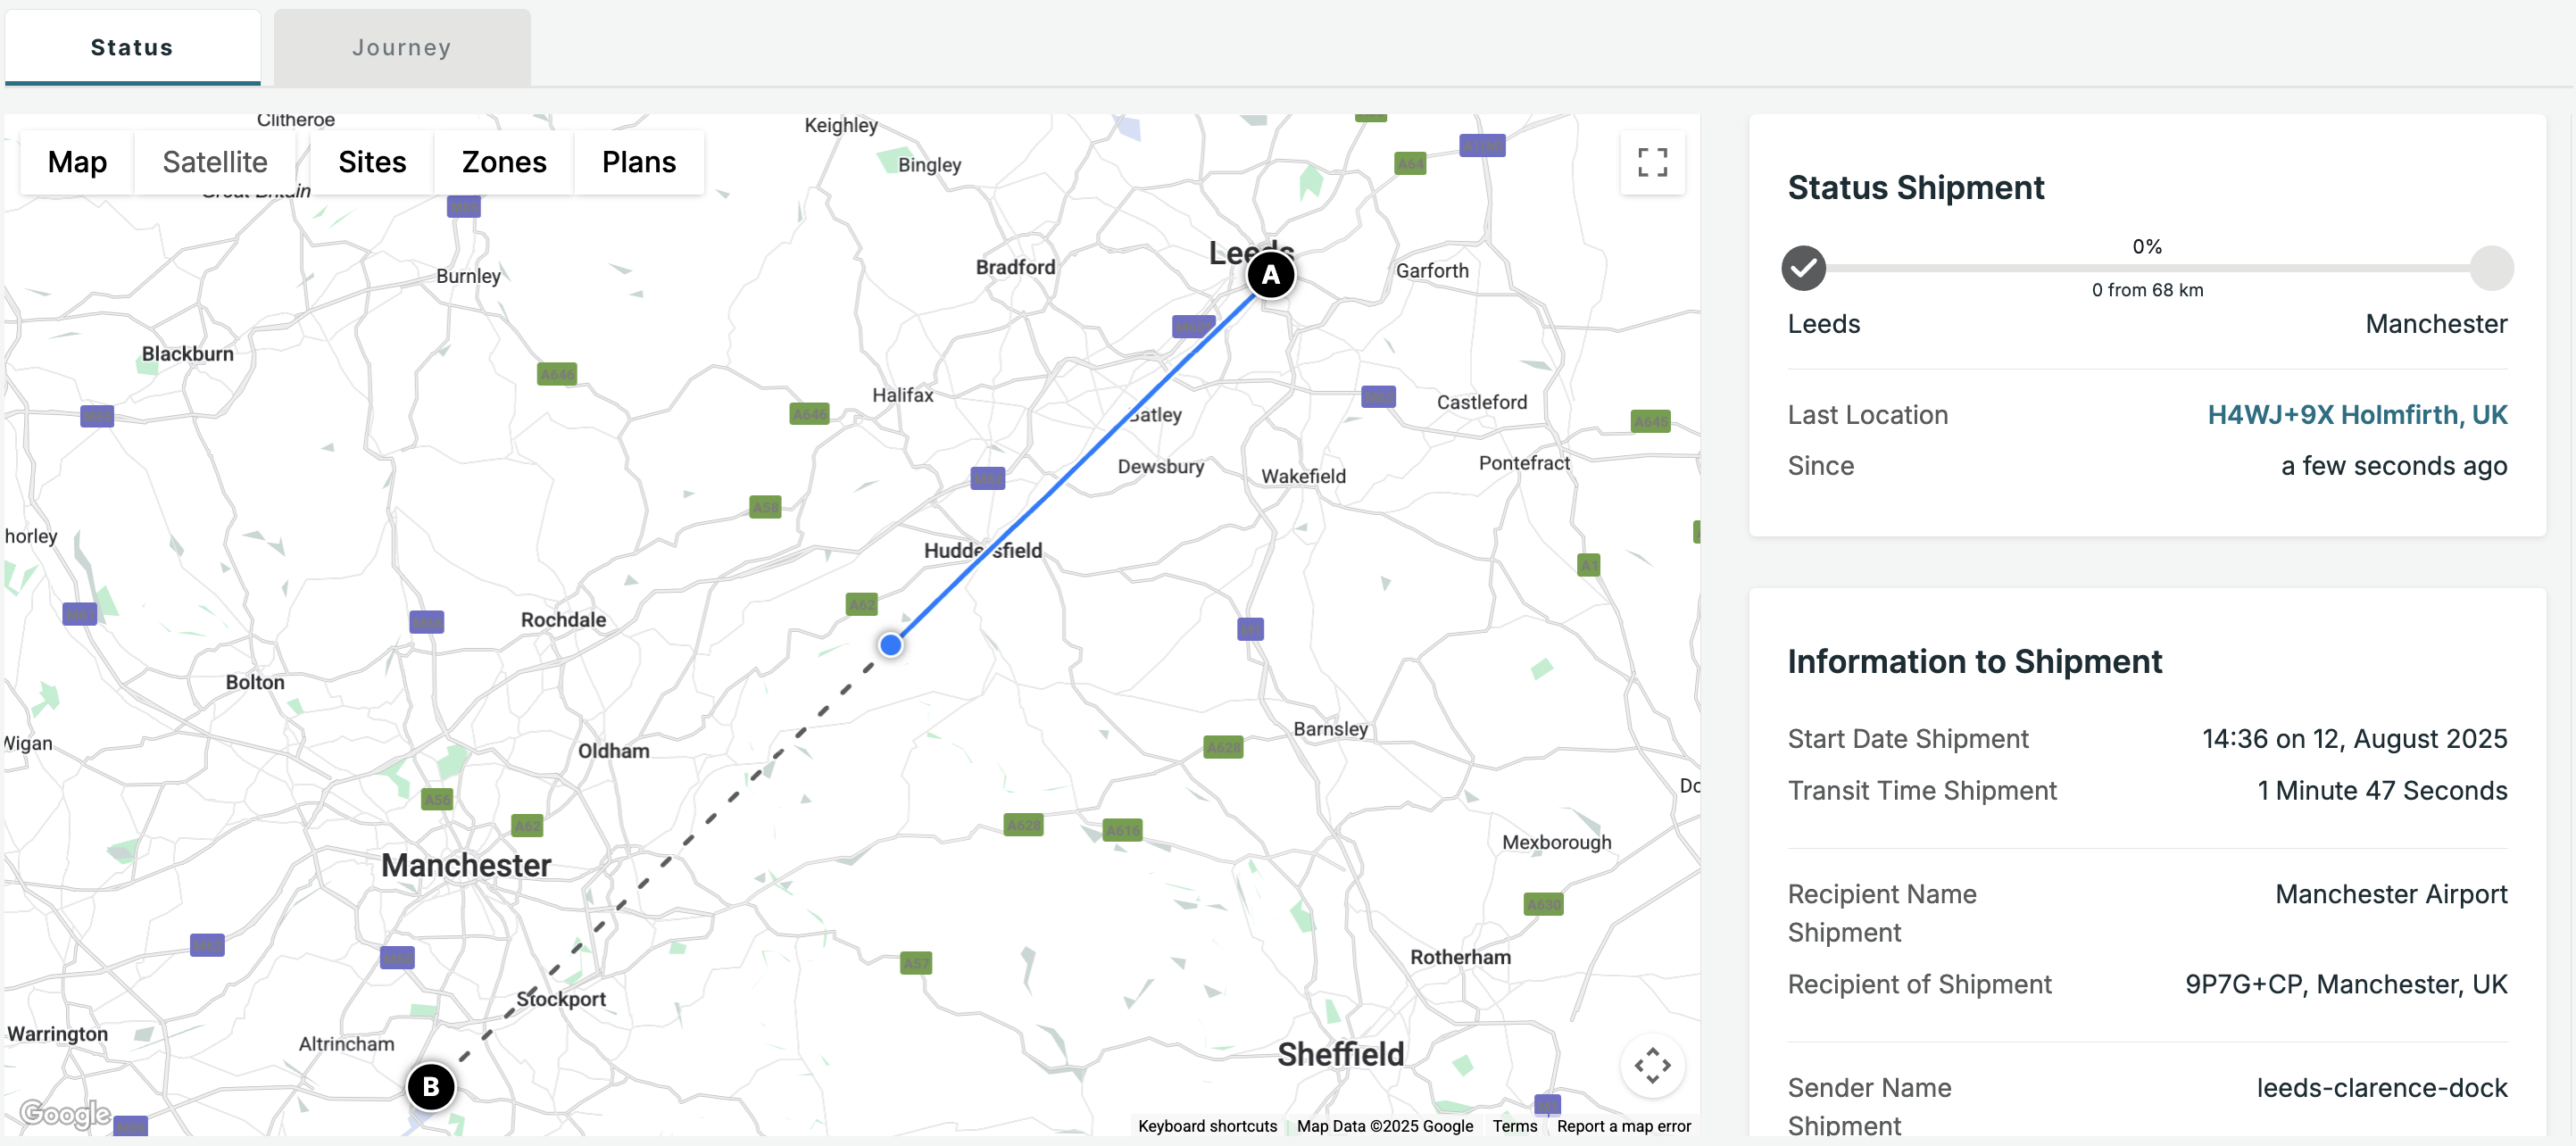Toggle the map fullscreen view icon
2576x1146 pixels.
1652,162
